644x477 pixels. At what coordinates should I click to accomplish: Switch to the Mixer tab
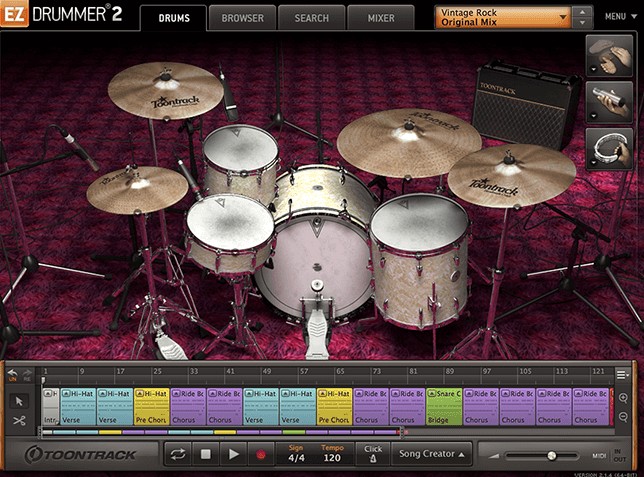pyautogui.click(x=380, y=18)
